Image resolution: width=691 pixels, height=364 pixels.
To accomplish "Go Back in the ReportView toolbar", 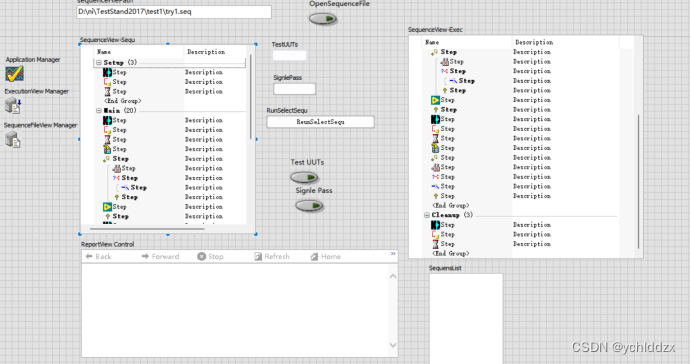I will coord(98,256).
